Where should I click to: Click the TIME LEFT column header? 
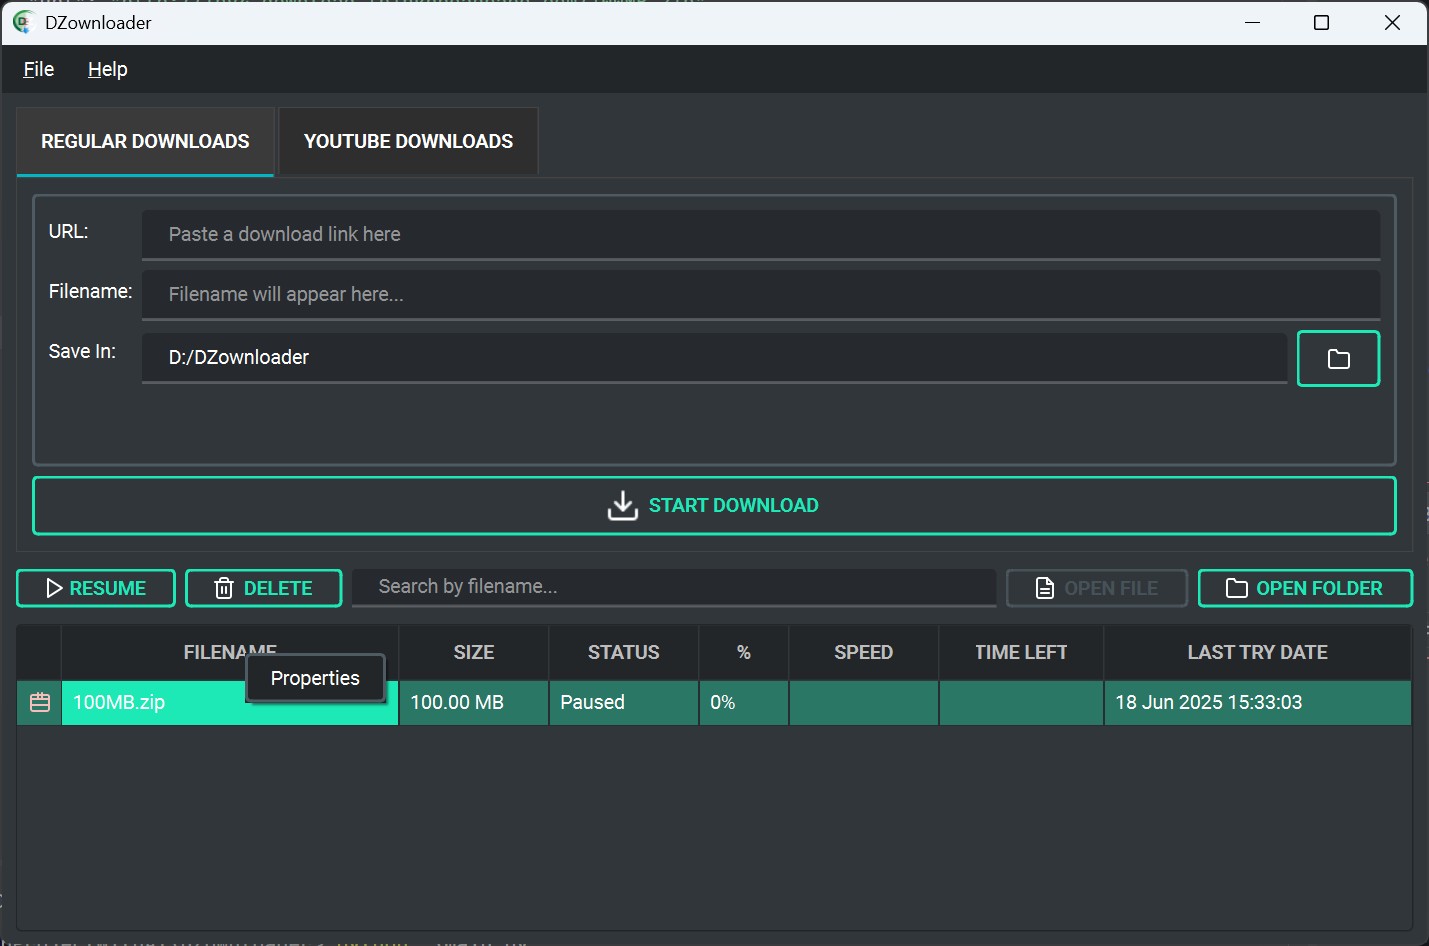point(1021,652)
